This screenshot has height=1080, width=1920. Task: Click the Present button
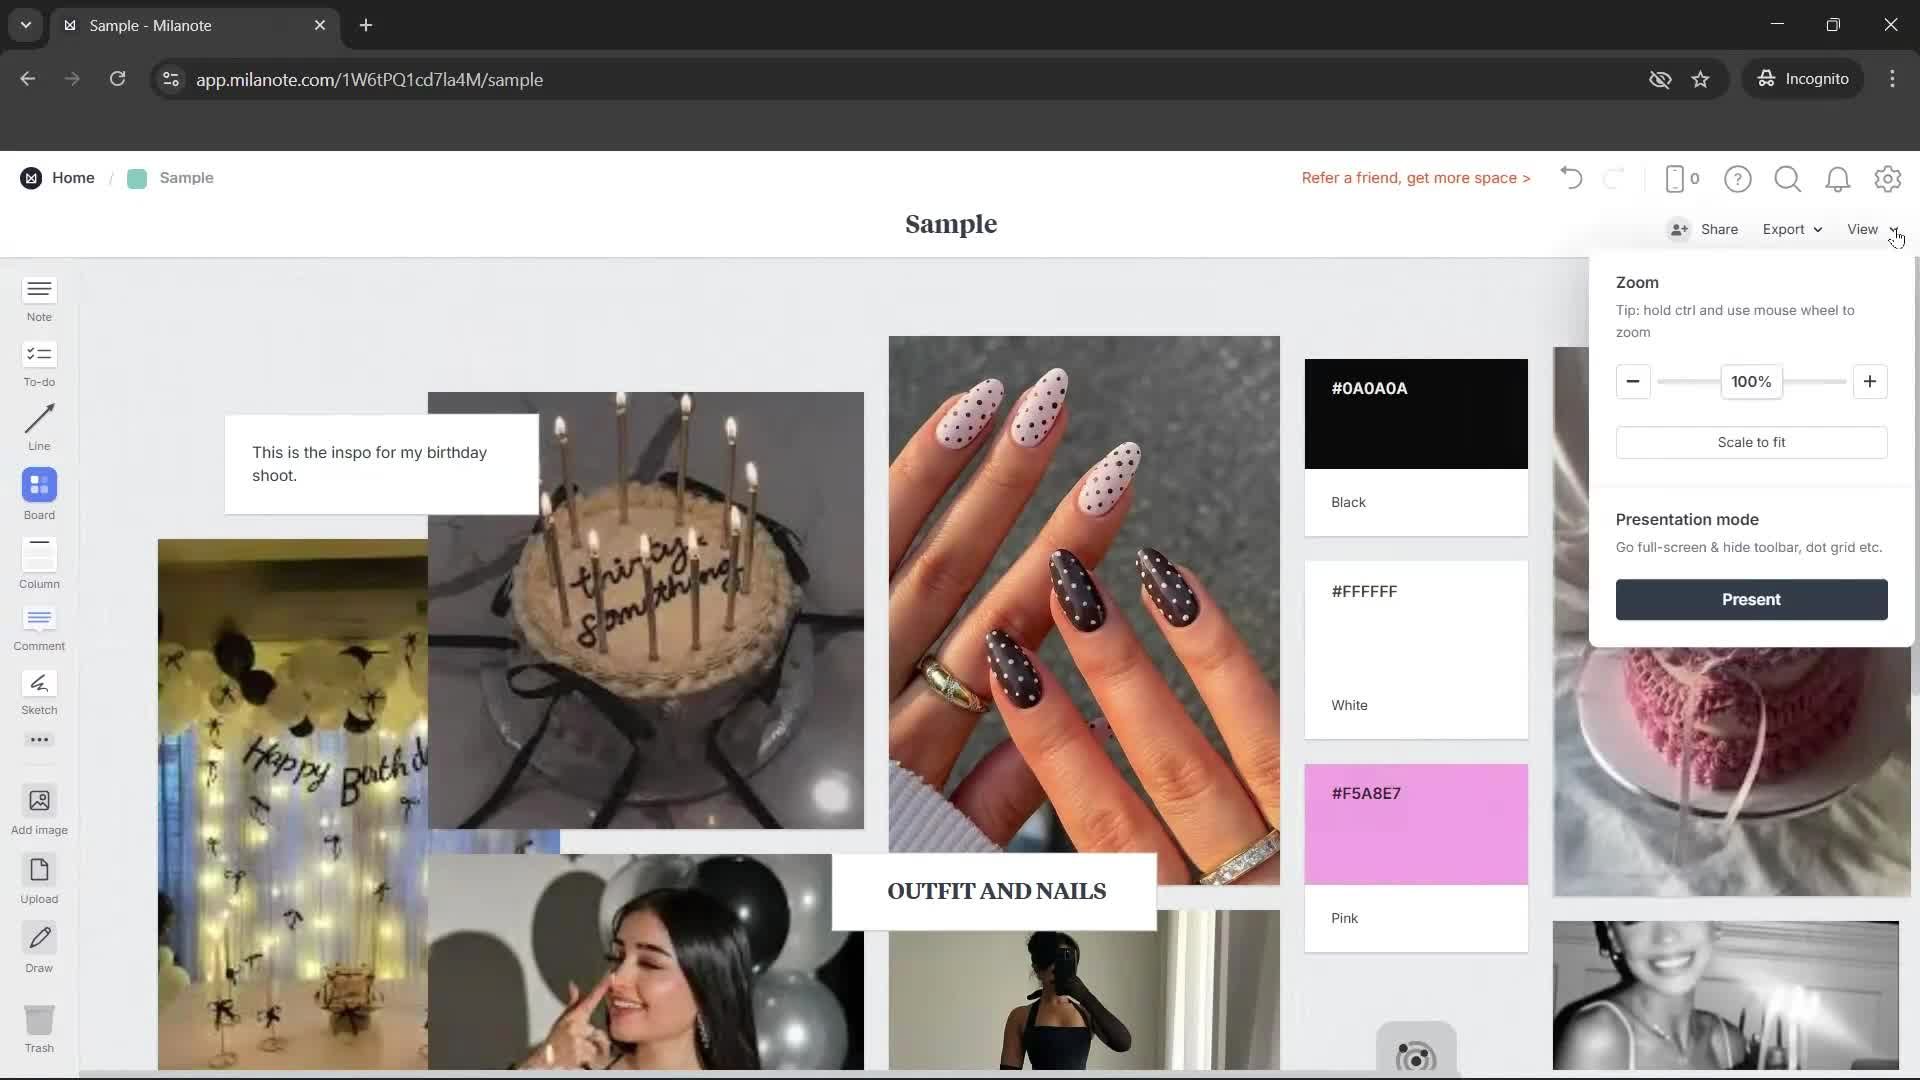1750,599
